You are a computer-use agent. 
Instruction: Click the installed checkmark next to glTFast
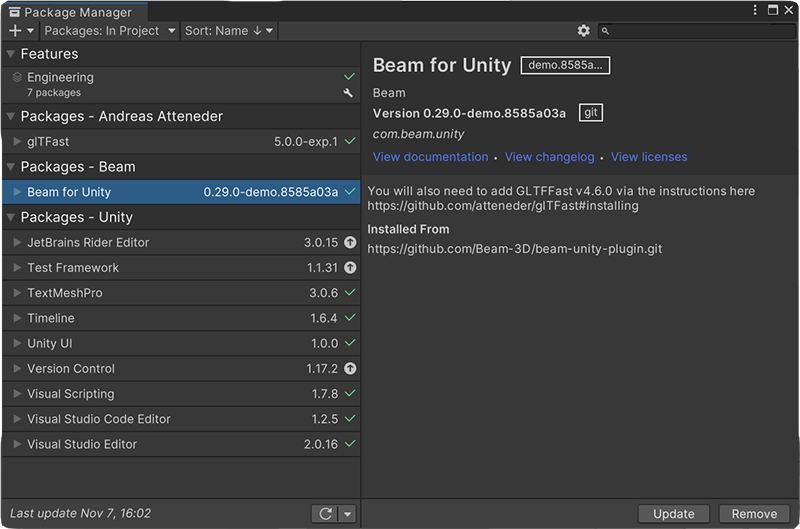350,142
